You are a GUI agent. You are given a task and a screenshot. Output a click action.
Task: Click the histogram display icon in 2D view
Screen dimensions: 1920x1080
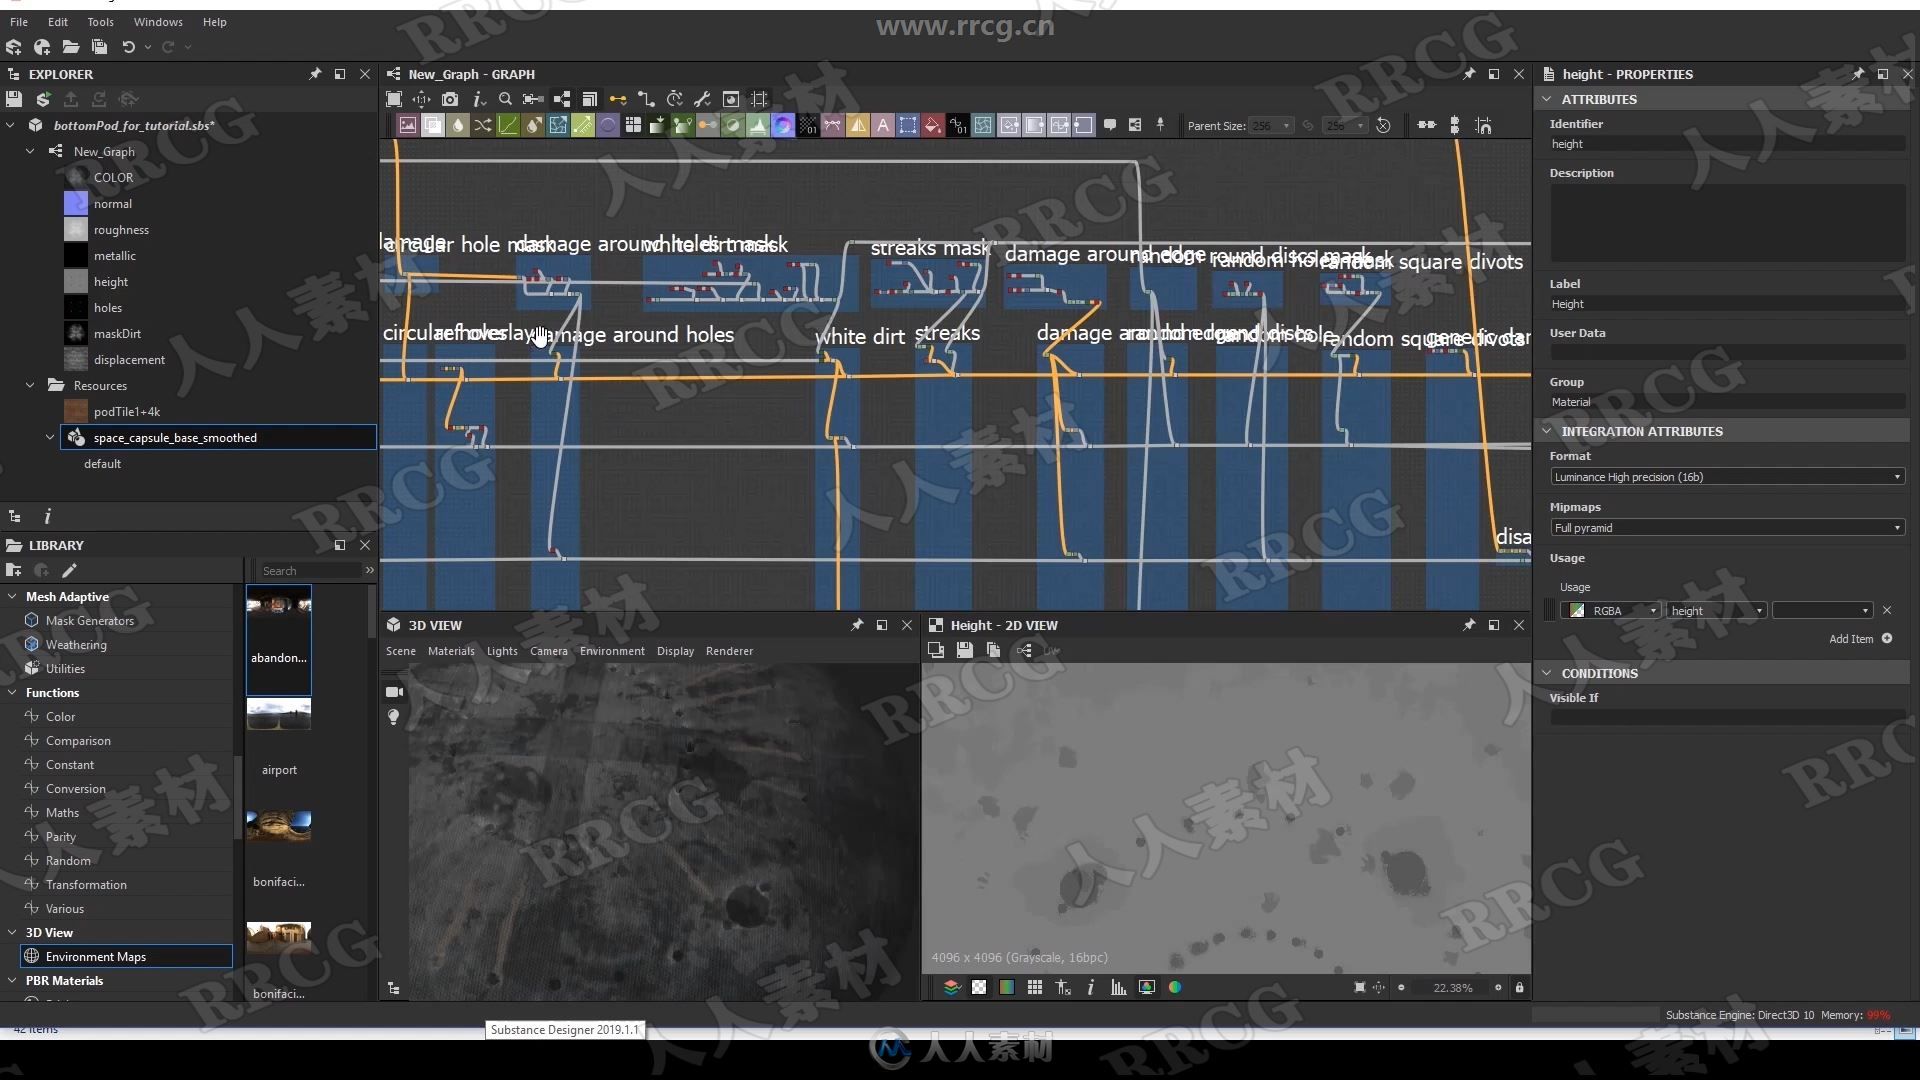(1117, 986)
